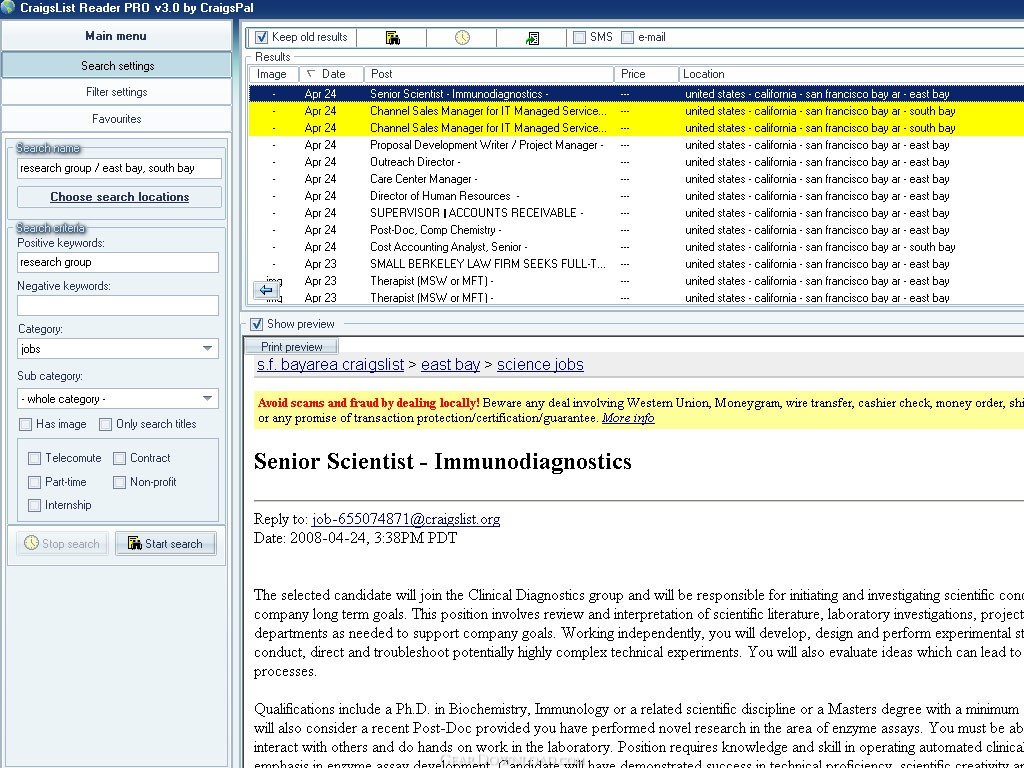Click the Post column header
1024x768 pixels.
point(489,74)
